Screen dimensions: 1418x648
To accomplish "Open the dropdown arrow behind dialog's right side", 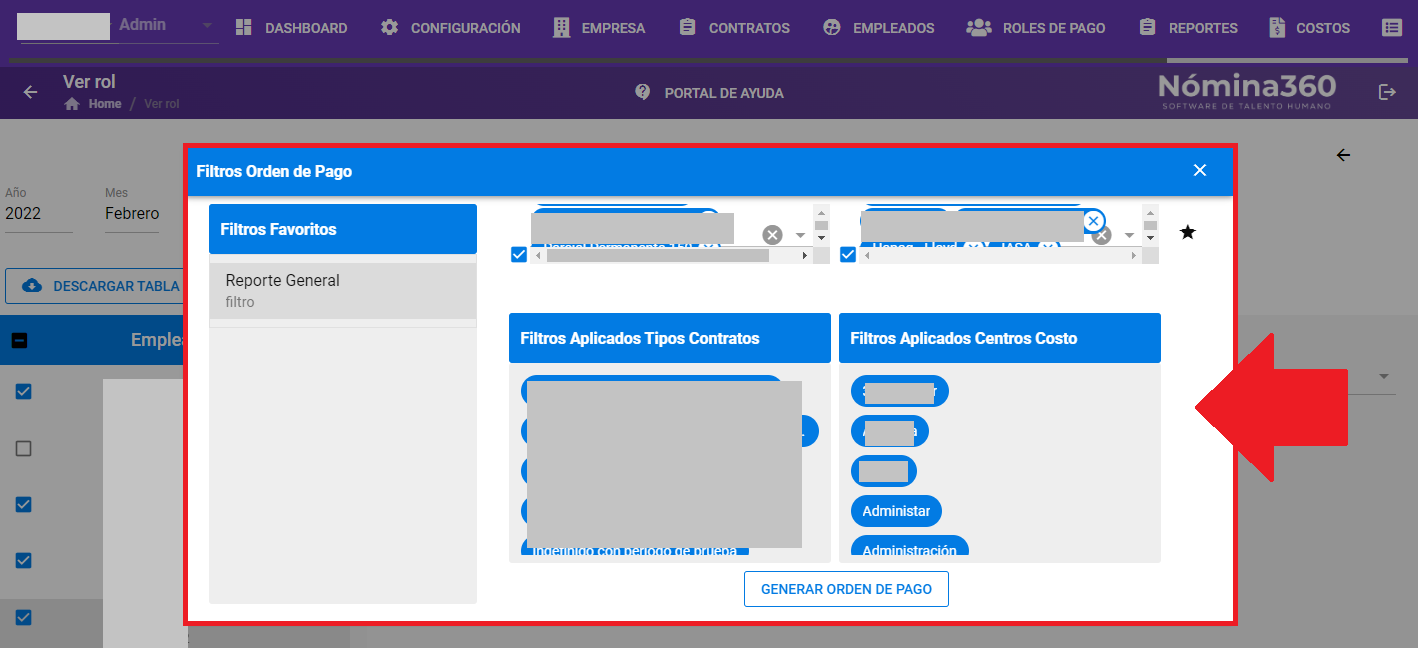I will [1385, 377].
